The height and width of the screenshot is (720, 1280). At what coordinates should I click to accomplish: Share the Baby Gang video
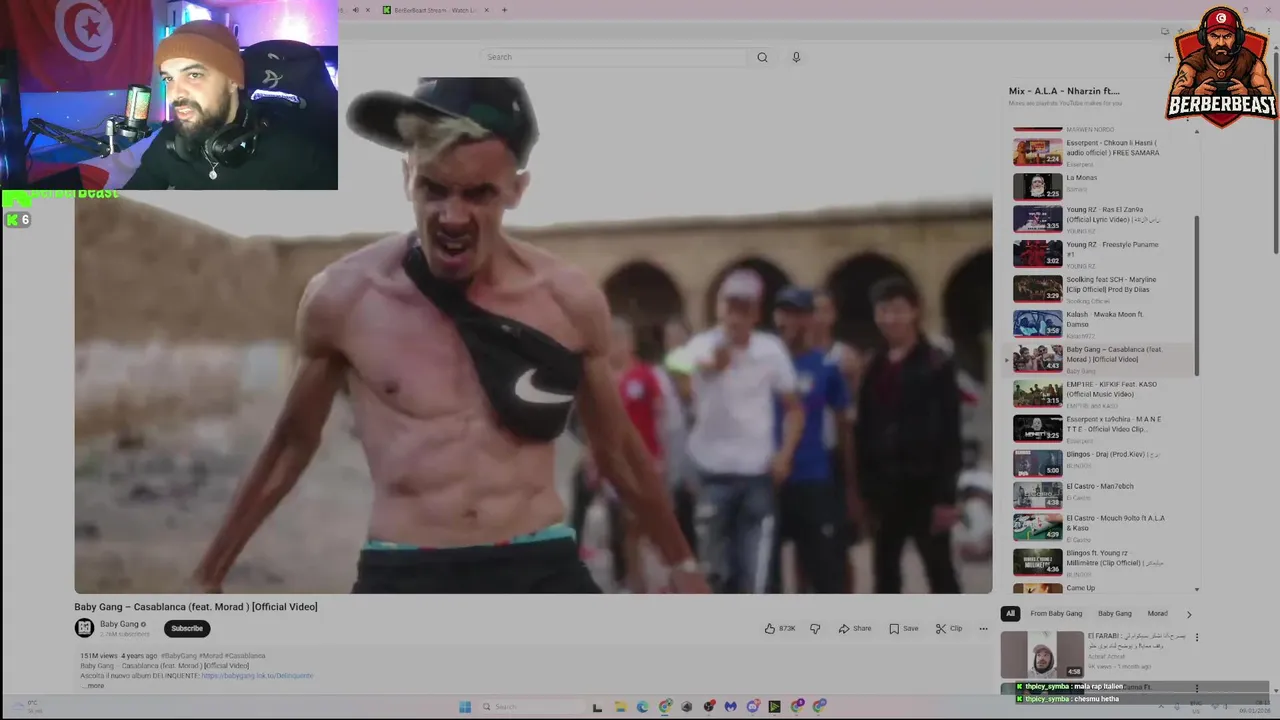click(x=855, y=628)
